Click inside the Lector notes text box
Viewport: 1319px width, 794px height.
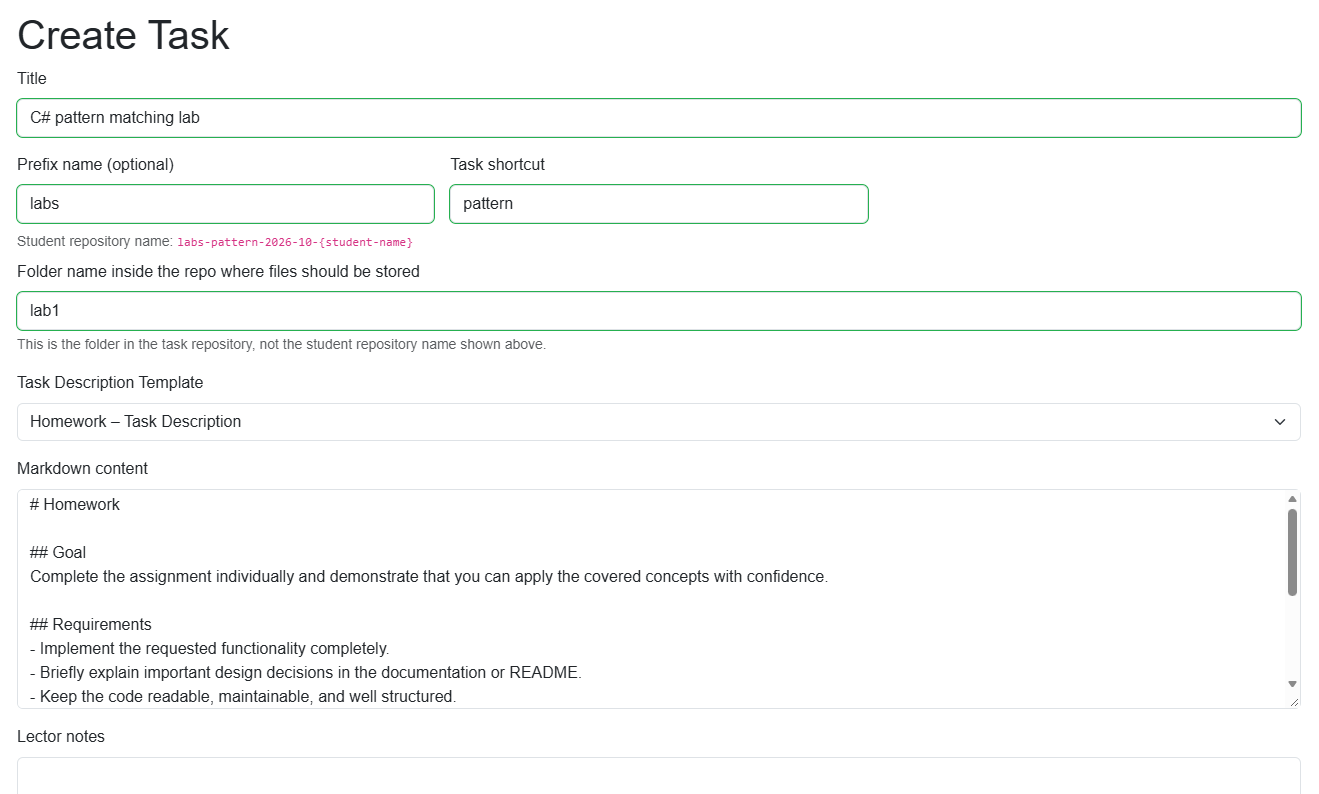click(658, 776)
